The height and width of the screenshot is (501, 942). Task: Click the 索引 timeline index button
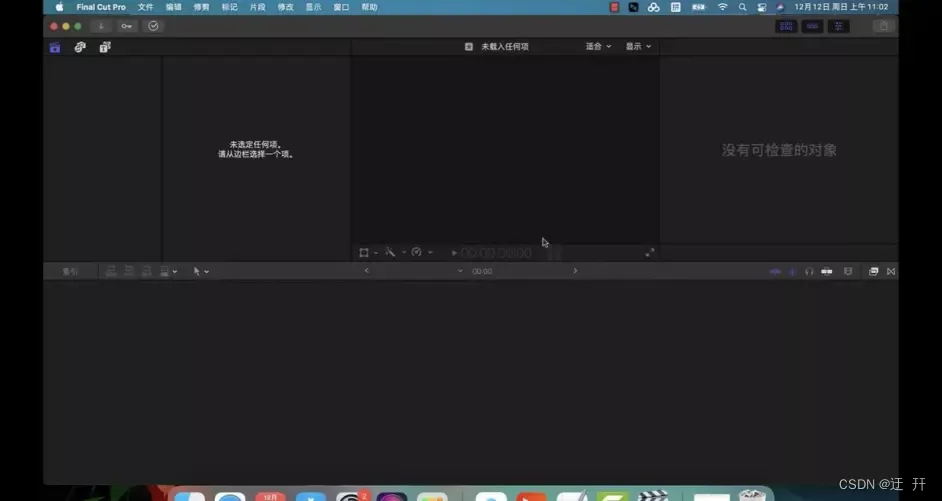(70, 271)
